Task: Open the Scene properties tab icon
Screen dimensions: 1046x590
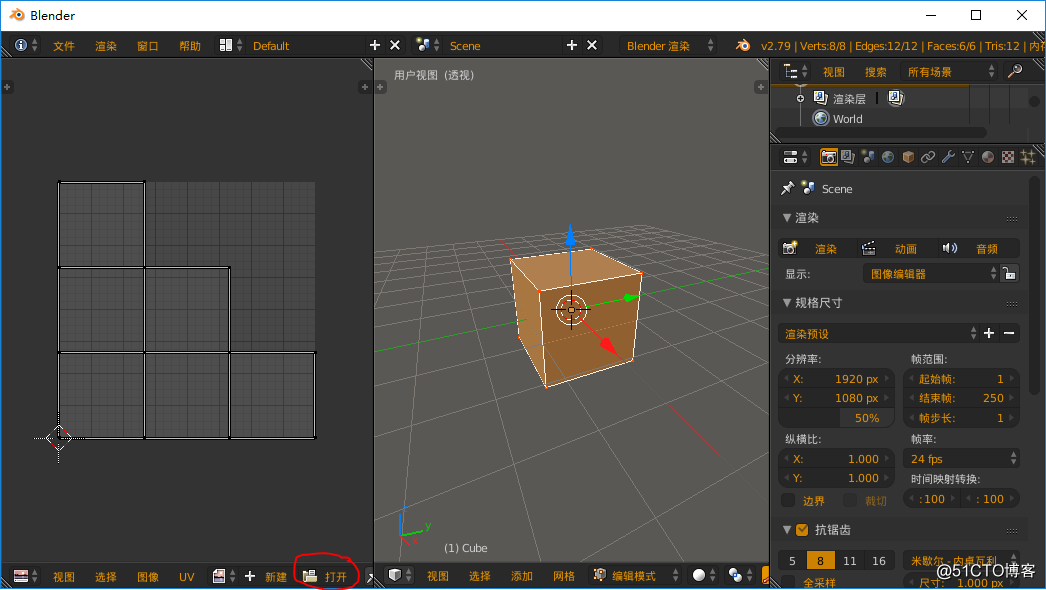Action: pos(868,157)
